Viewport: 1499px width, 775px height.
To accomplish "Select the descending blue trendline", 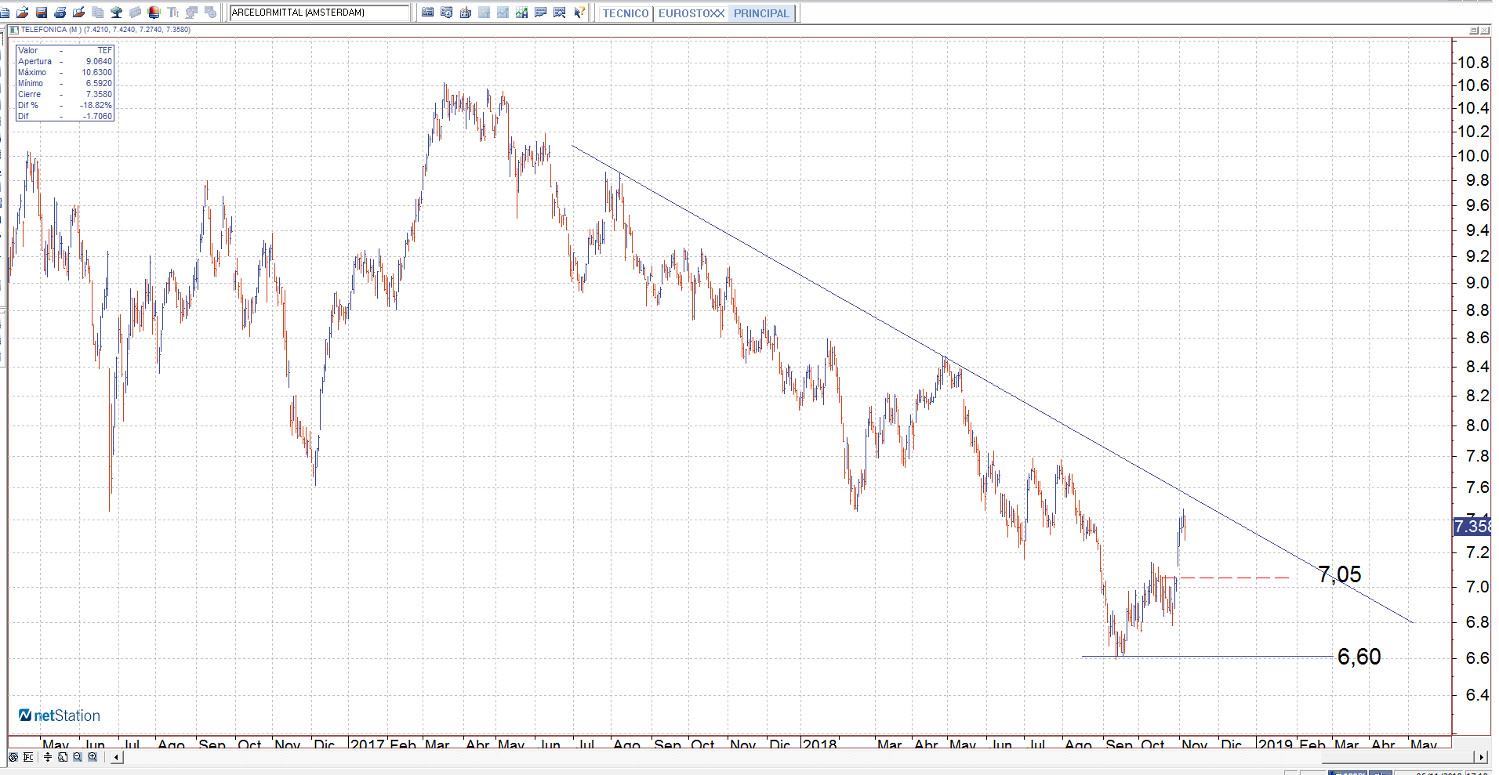I will (992, 384).
